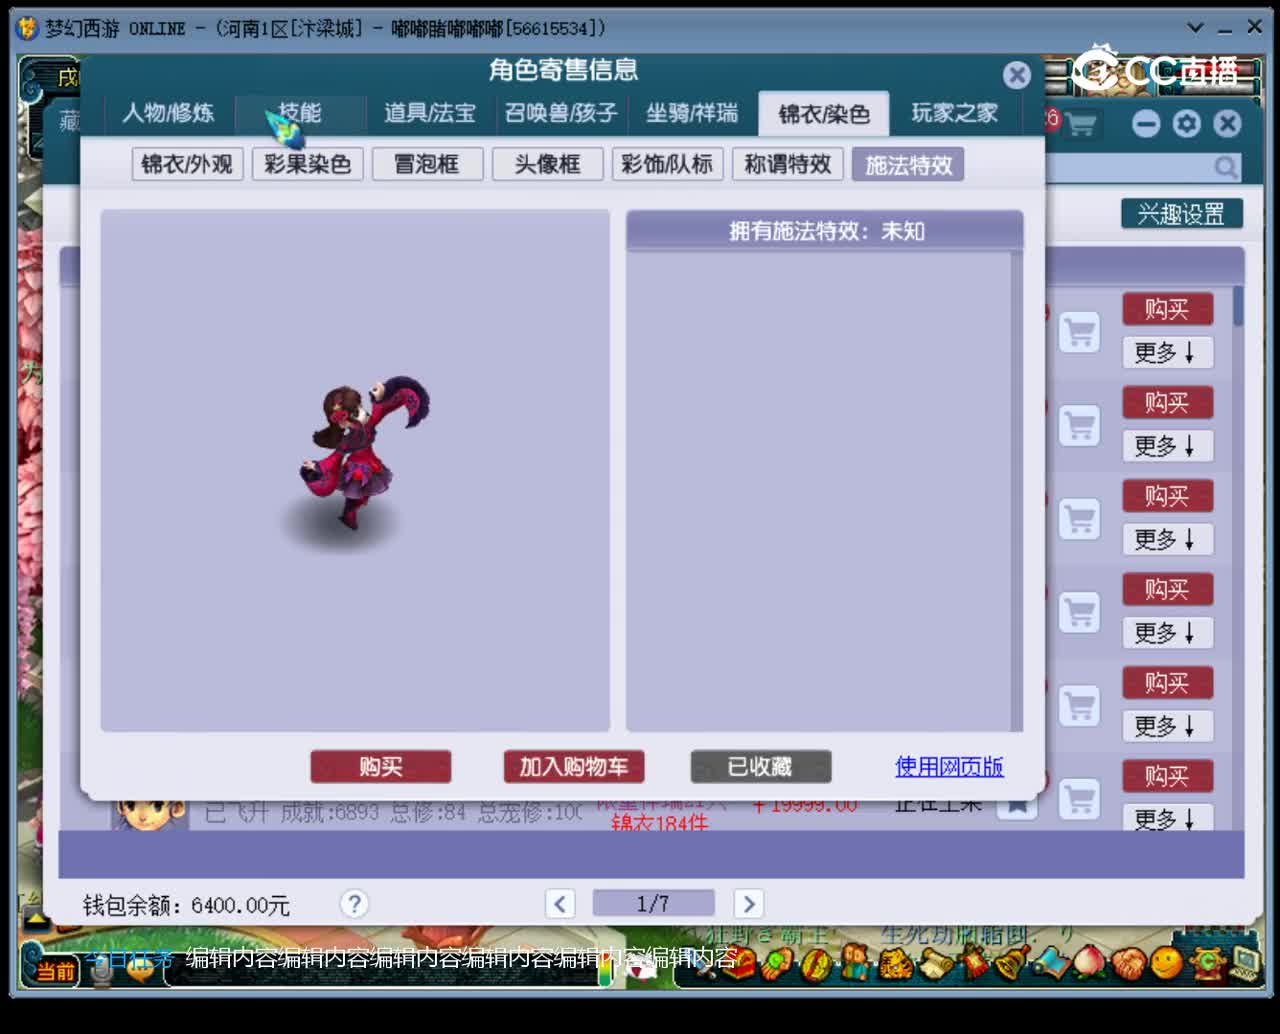
Task: Click the 拥有施法特效: 未知 header text
Action: [x=826, y=231]
